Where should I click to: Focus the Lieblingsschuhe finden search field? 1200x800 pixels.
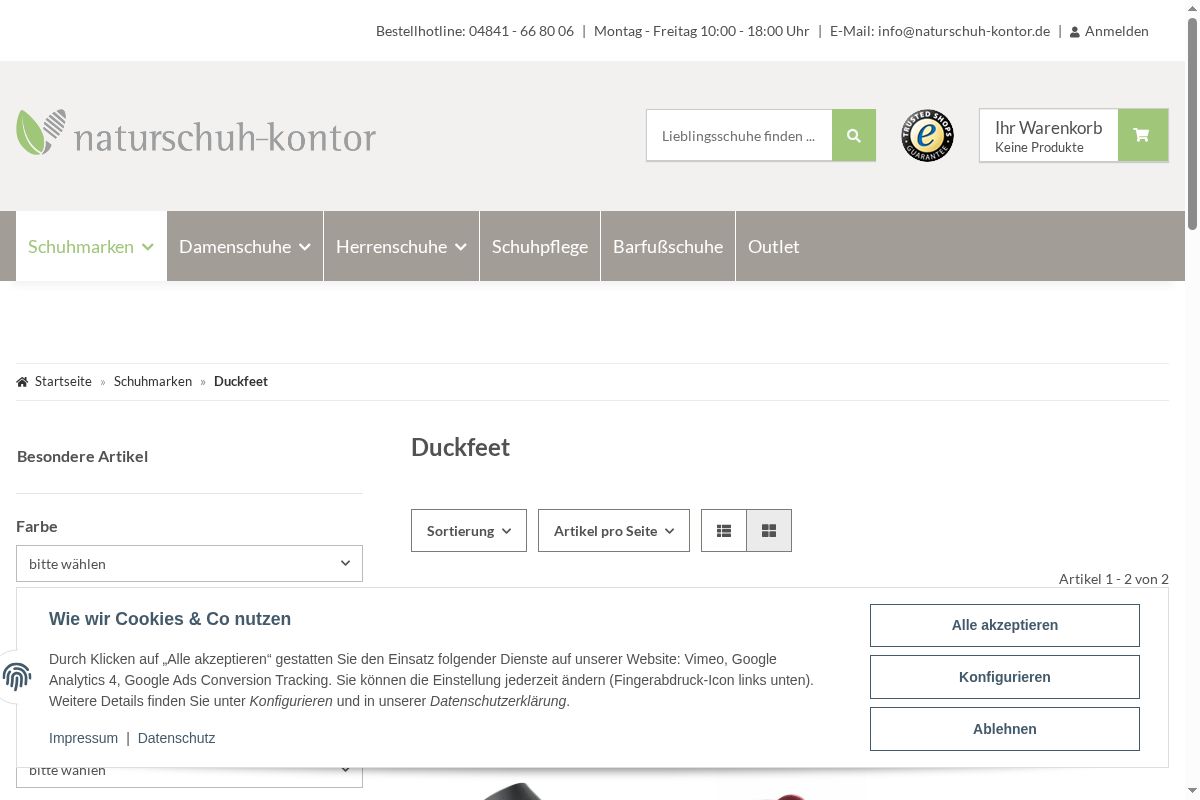[x=739, y=135]
